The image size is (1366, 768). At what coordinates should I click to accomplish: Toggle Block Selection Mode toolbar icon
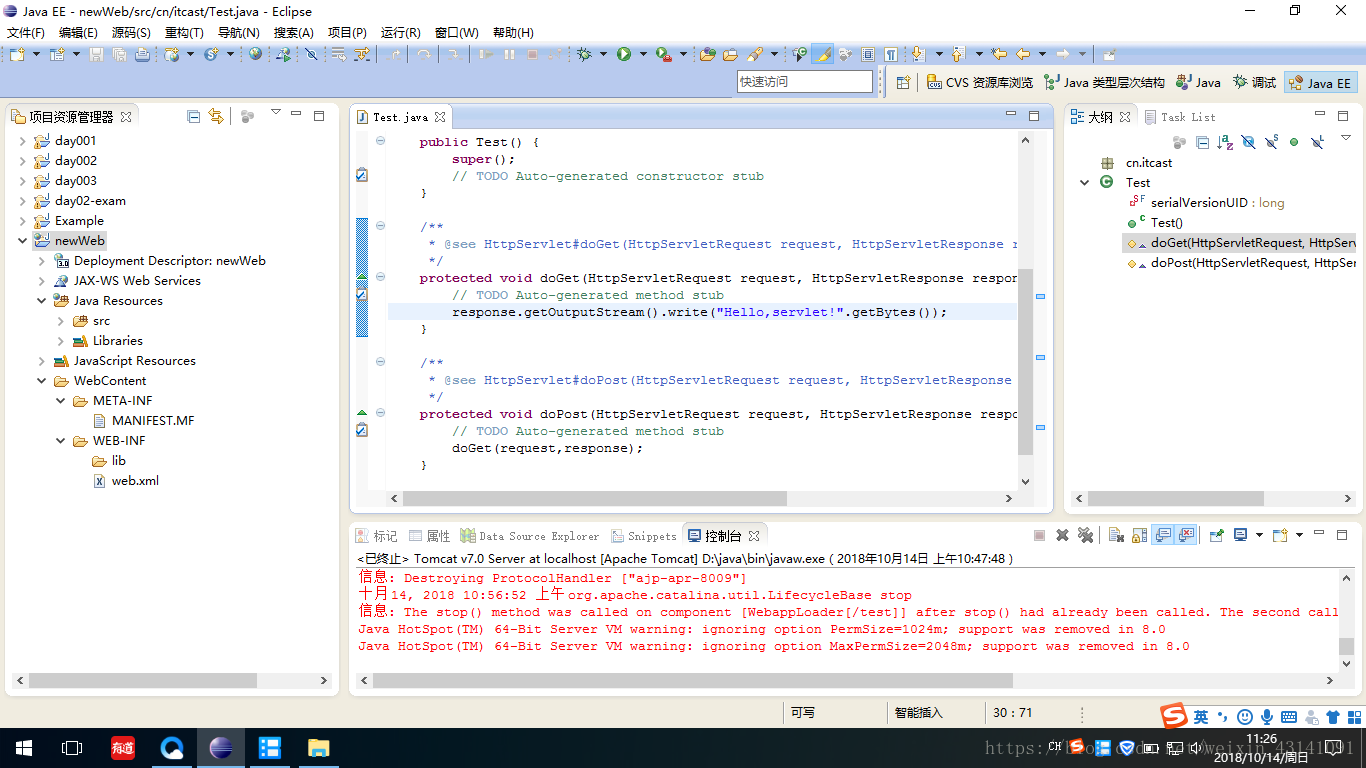point(868,54)
